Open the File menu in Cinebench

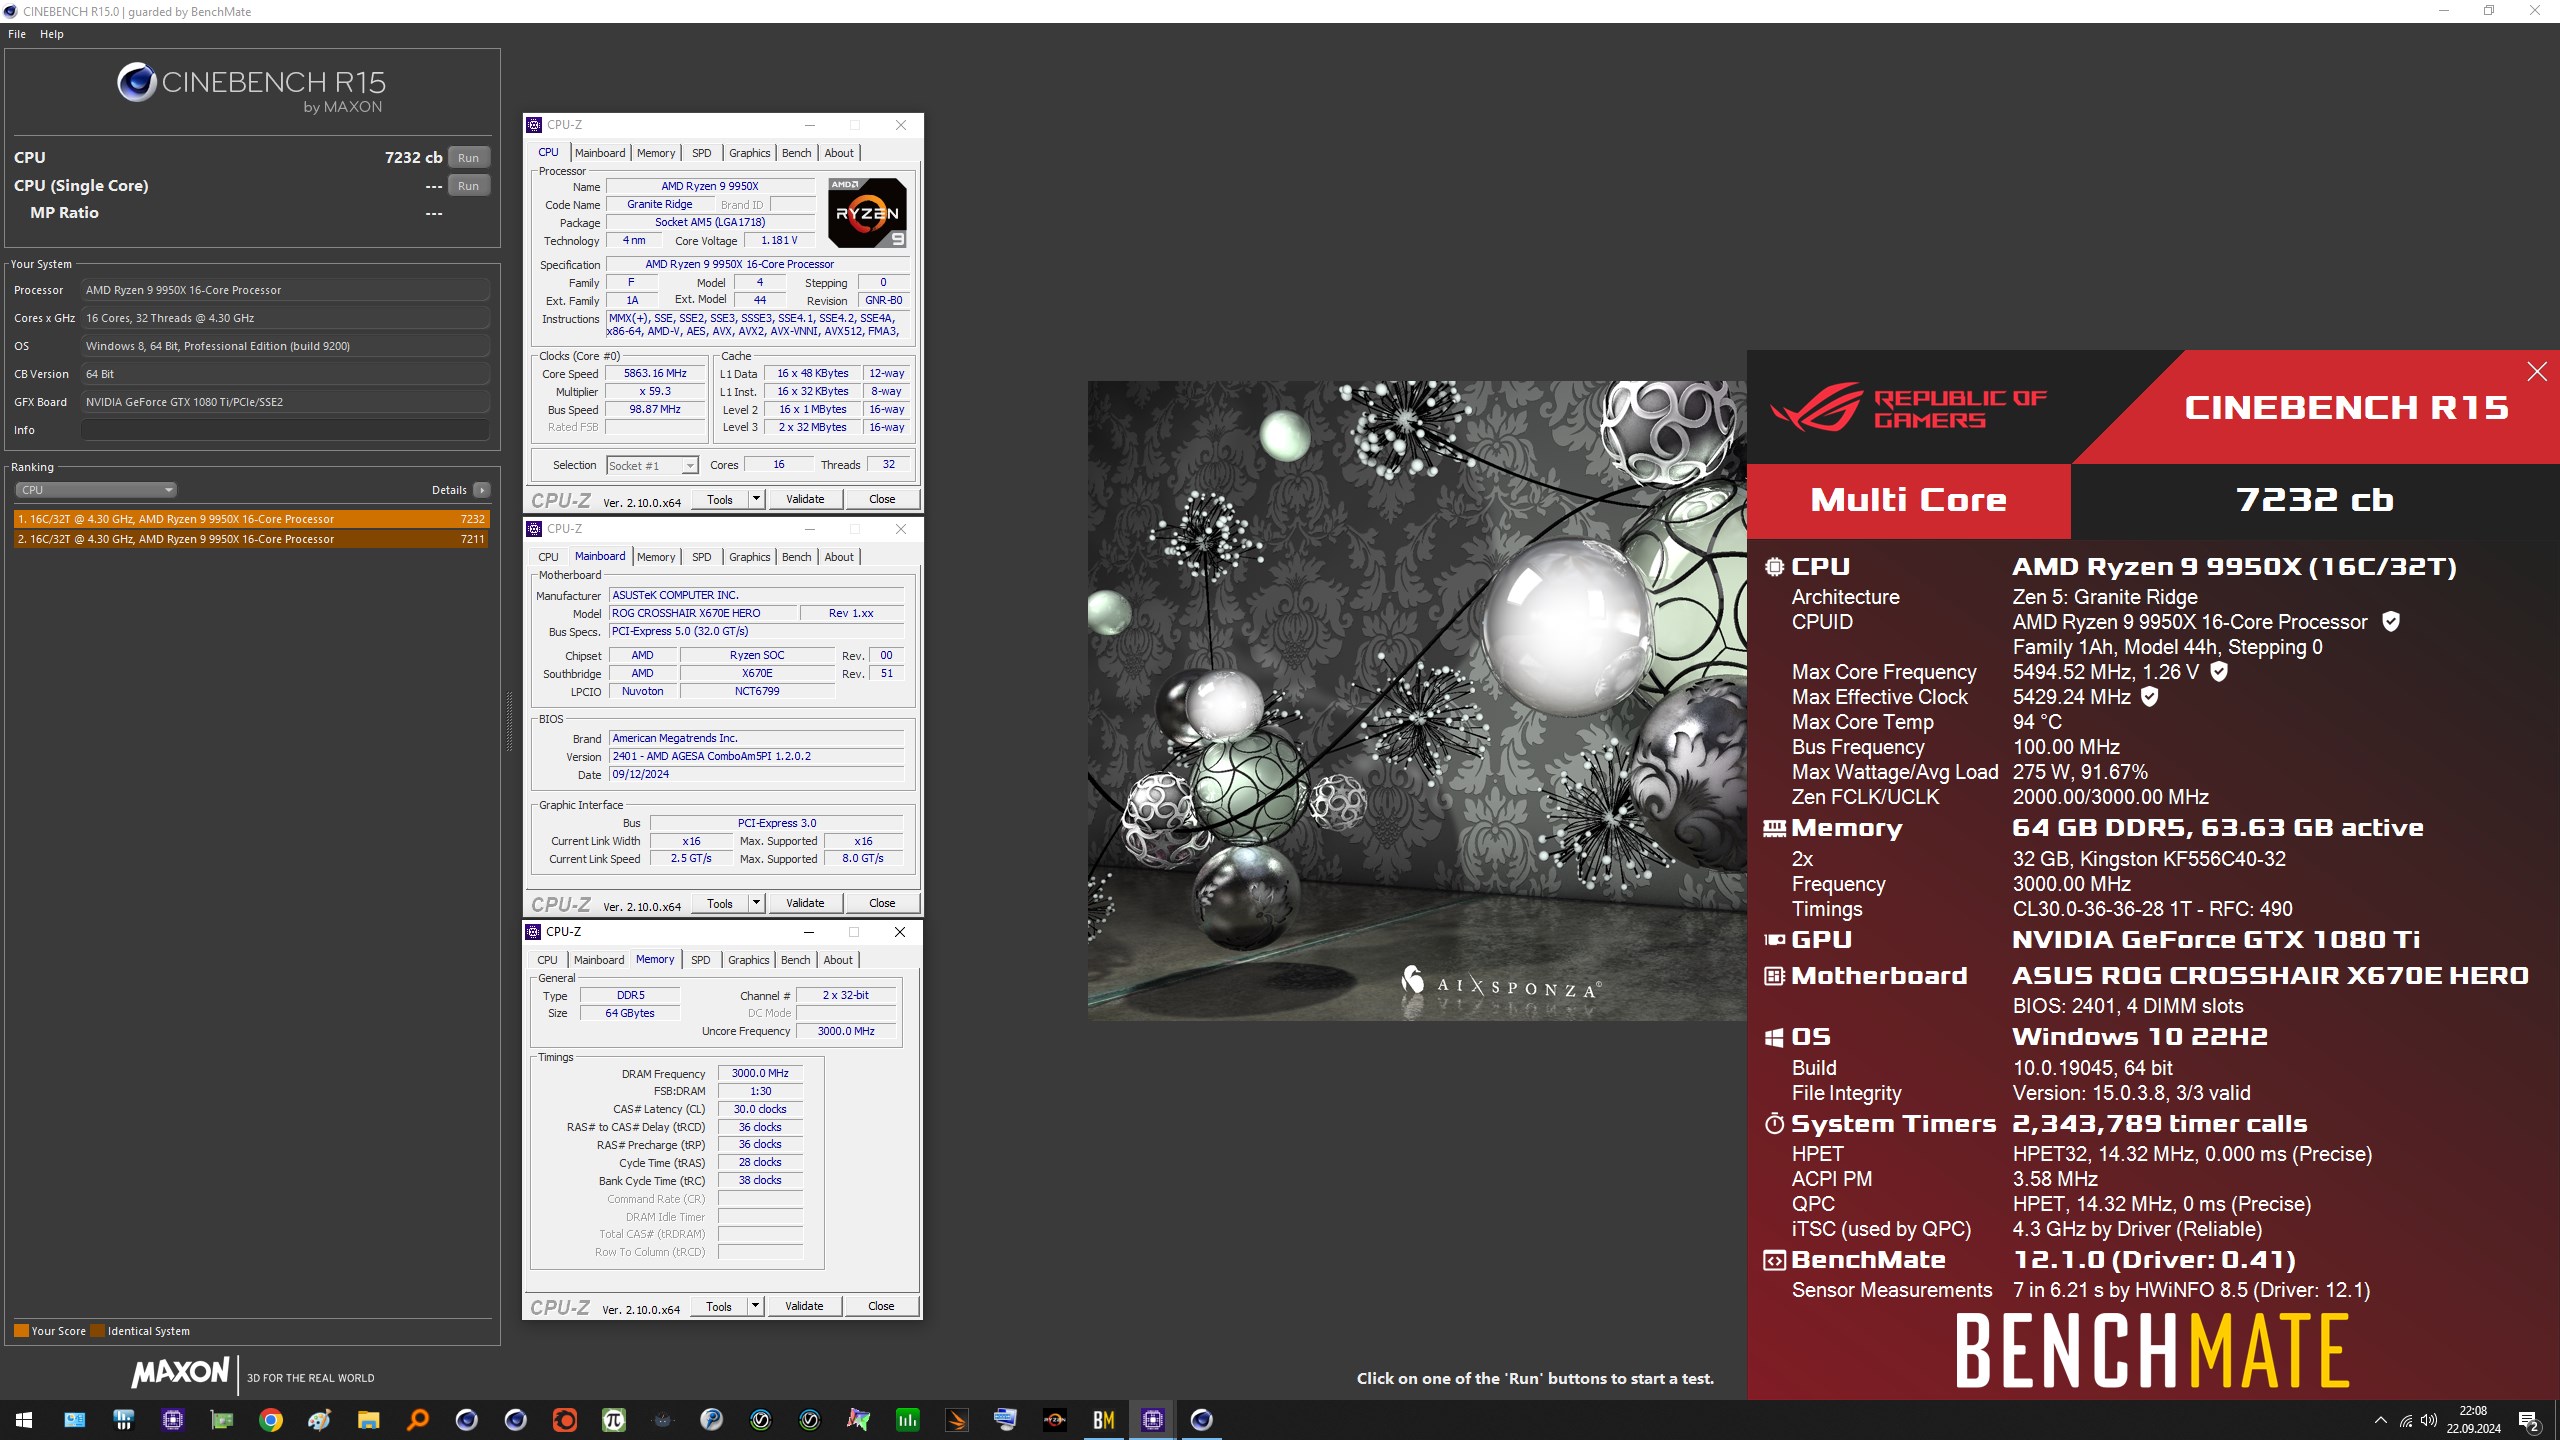point(17,34)
